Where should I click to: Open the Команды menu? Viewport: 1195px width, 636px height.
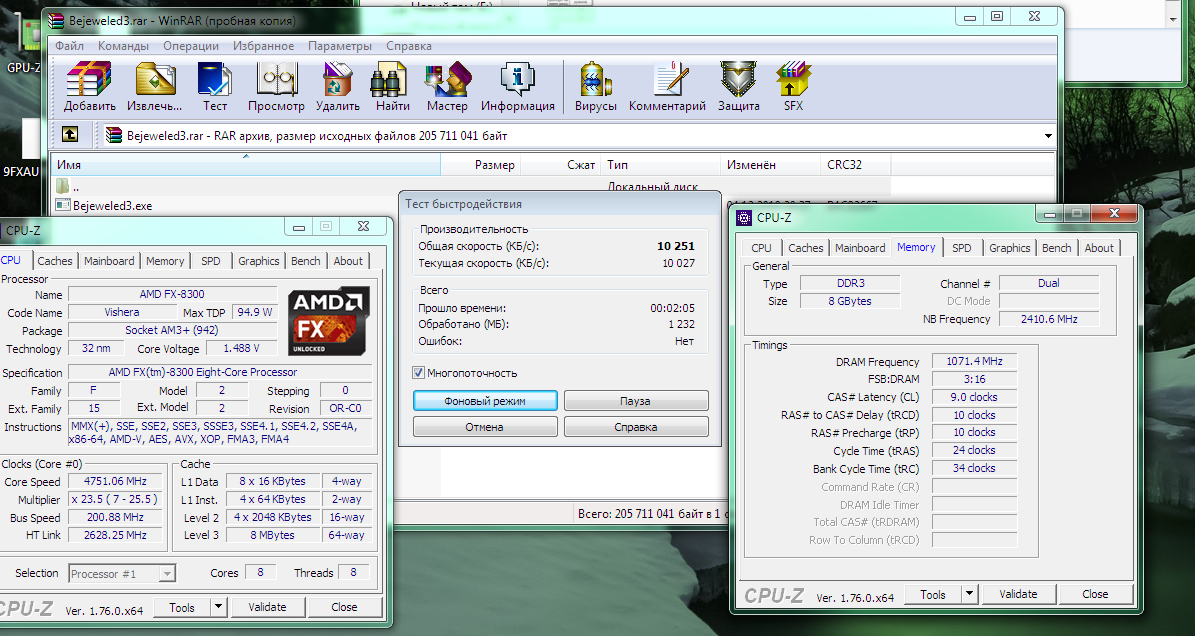coord(123,46)
